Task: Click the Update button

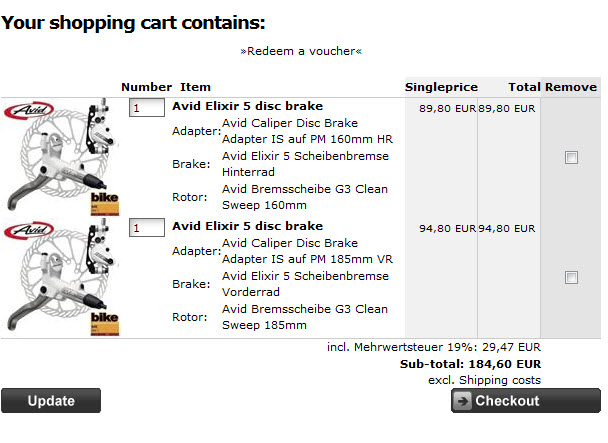Action: 51,401
